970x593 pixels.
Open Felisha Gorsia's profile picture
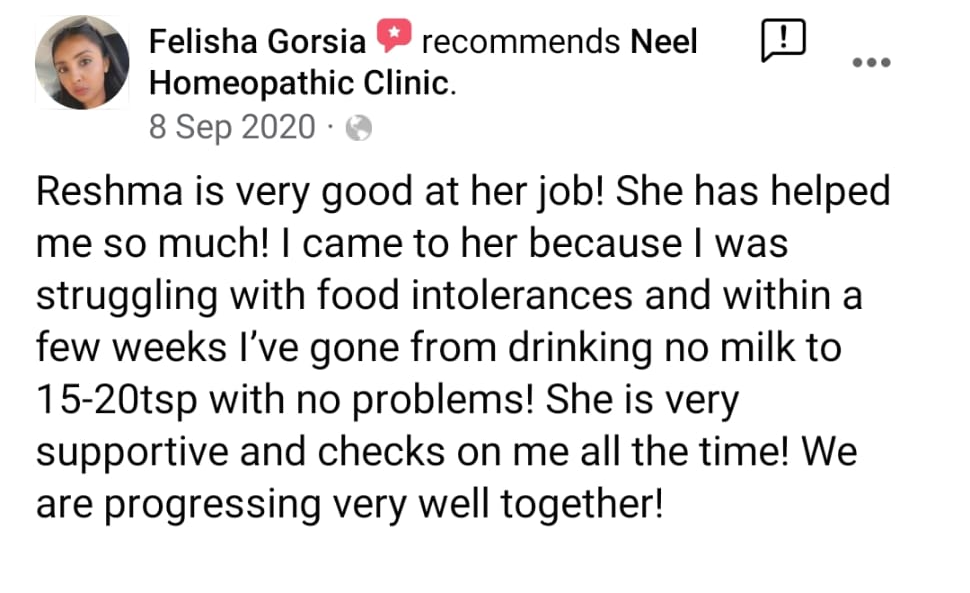(x=82, y=62)
